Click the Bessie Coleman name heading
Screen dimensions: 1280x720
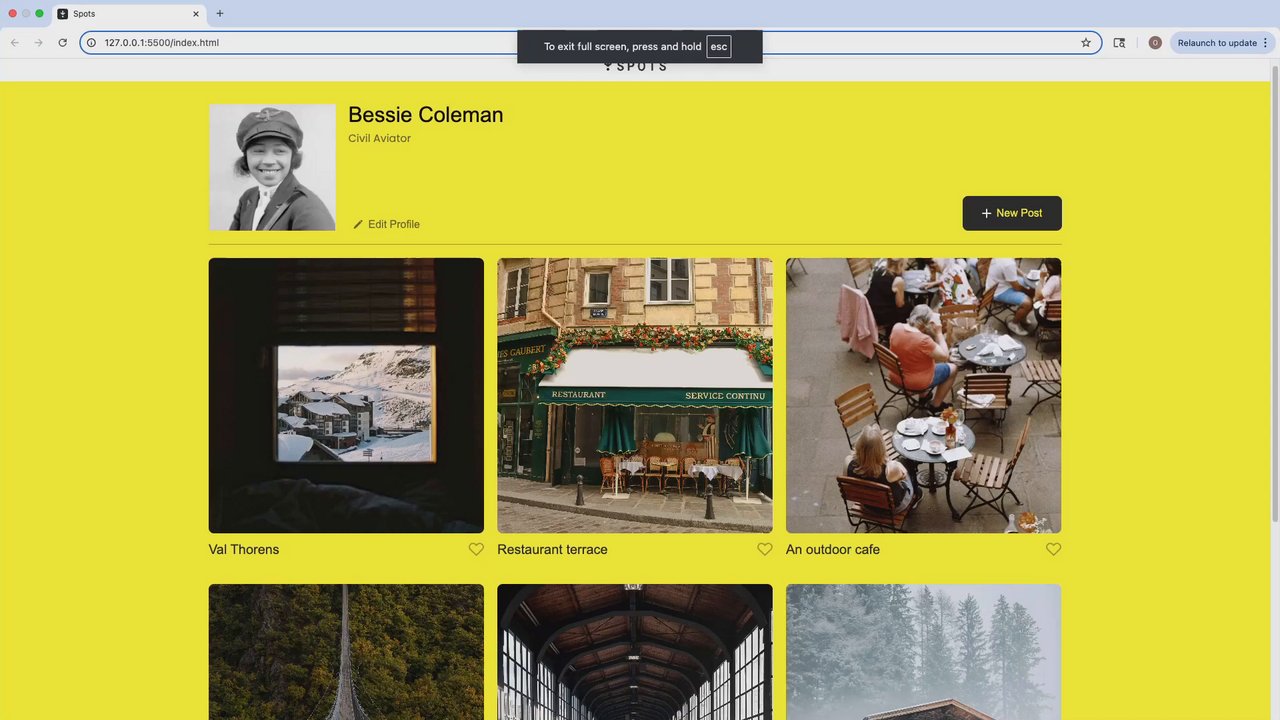click(426, 115)
